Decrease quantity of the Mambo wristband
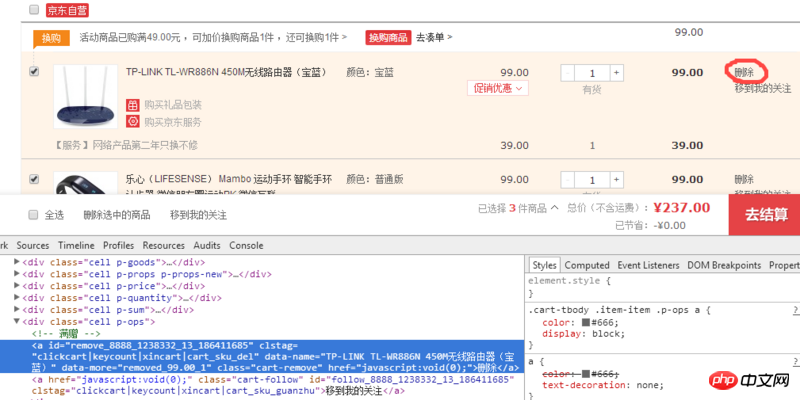The image size is (800, 400). tap(568, 180)
